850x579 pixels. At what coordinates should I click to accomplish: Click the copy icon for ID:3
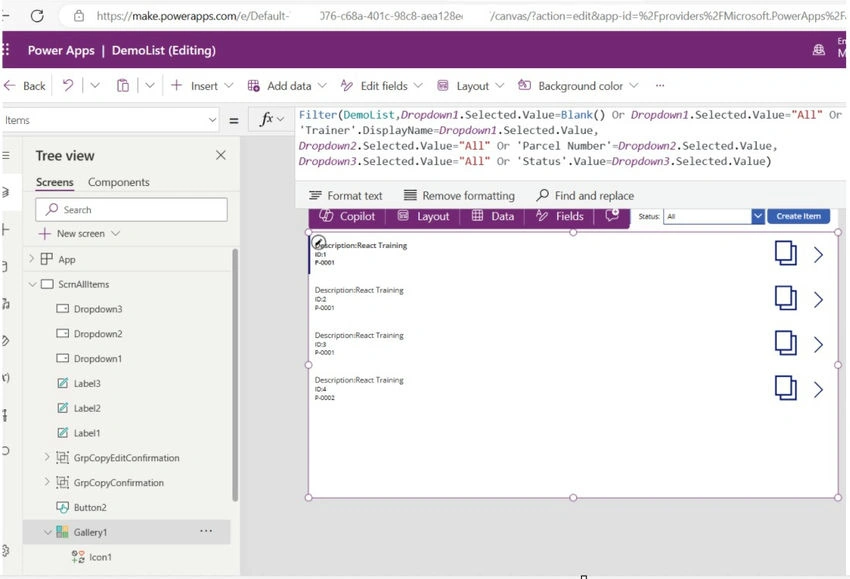coord(785,343)
